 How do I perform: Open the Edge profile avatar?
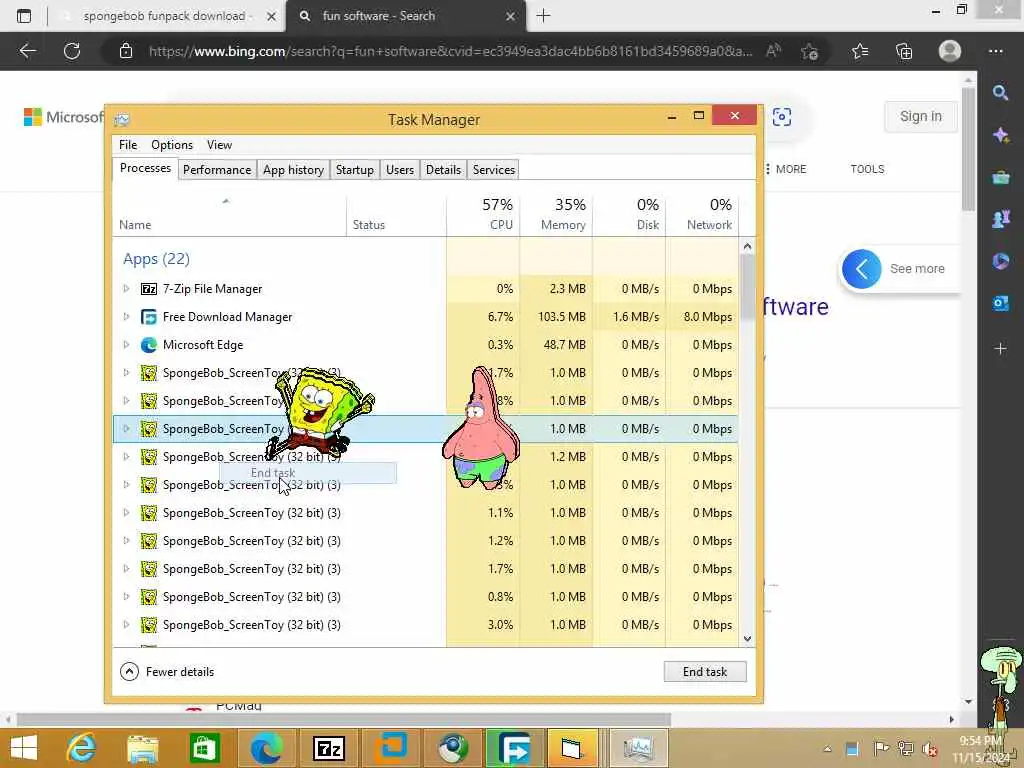click(x=950, y=51)
